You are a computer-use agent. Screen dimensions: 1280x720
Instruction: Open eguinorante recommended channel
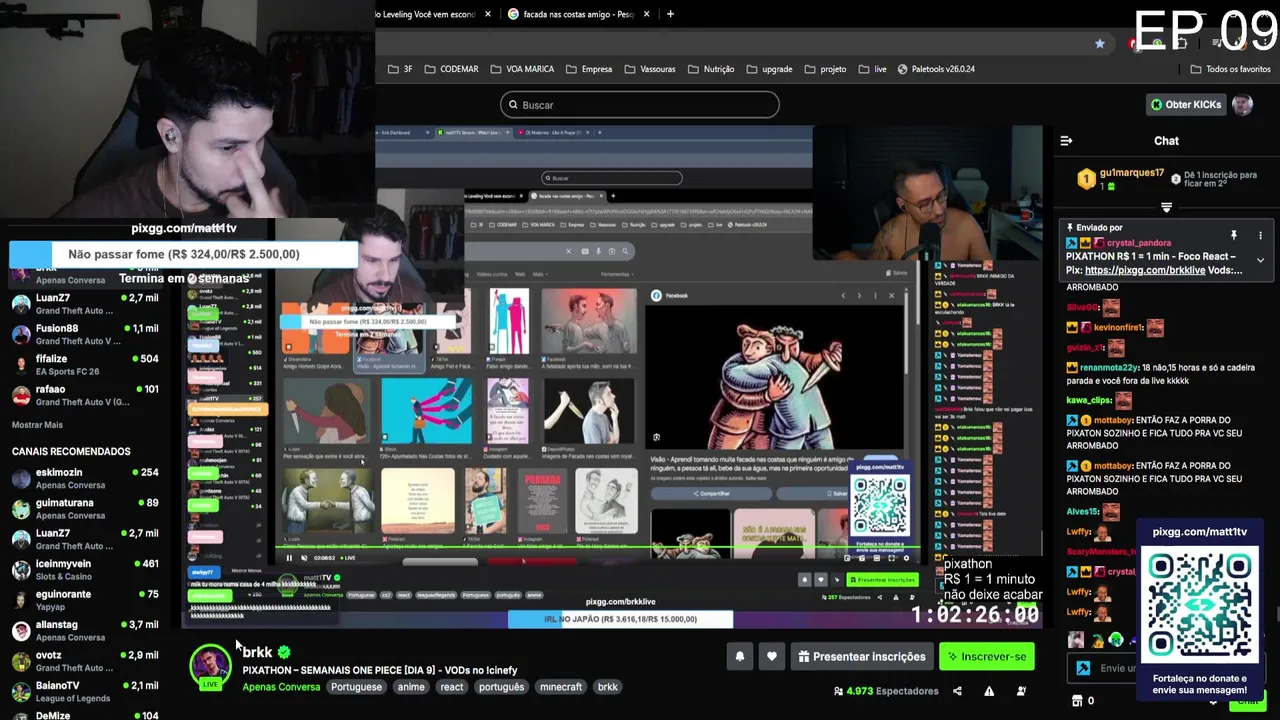[84, 600]
